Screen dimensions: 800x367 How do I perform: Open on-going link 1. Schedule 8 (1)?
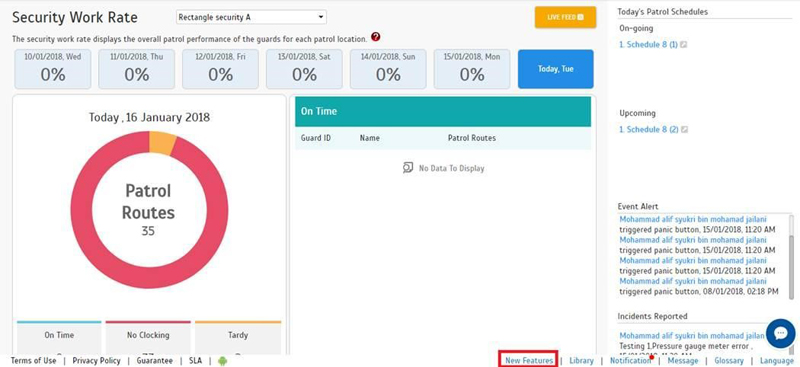pos(648,45)
